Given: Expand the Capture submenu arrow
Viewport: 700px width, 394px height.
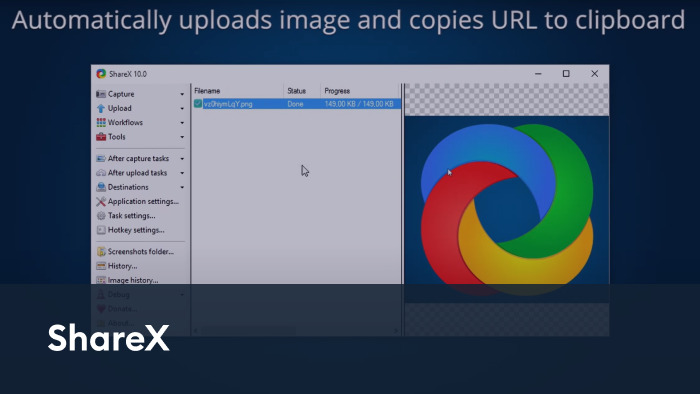Looking at the screenshot, I should pos(182,95).
